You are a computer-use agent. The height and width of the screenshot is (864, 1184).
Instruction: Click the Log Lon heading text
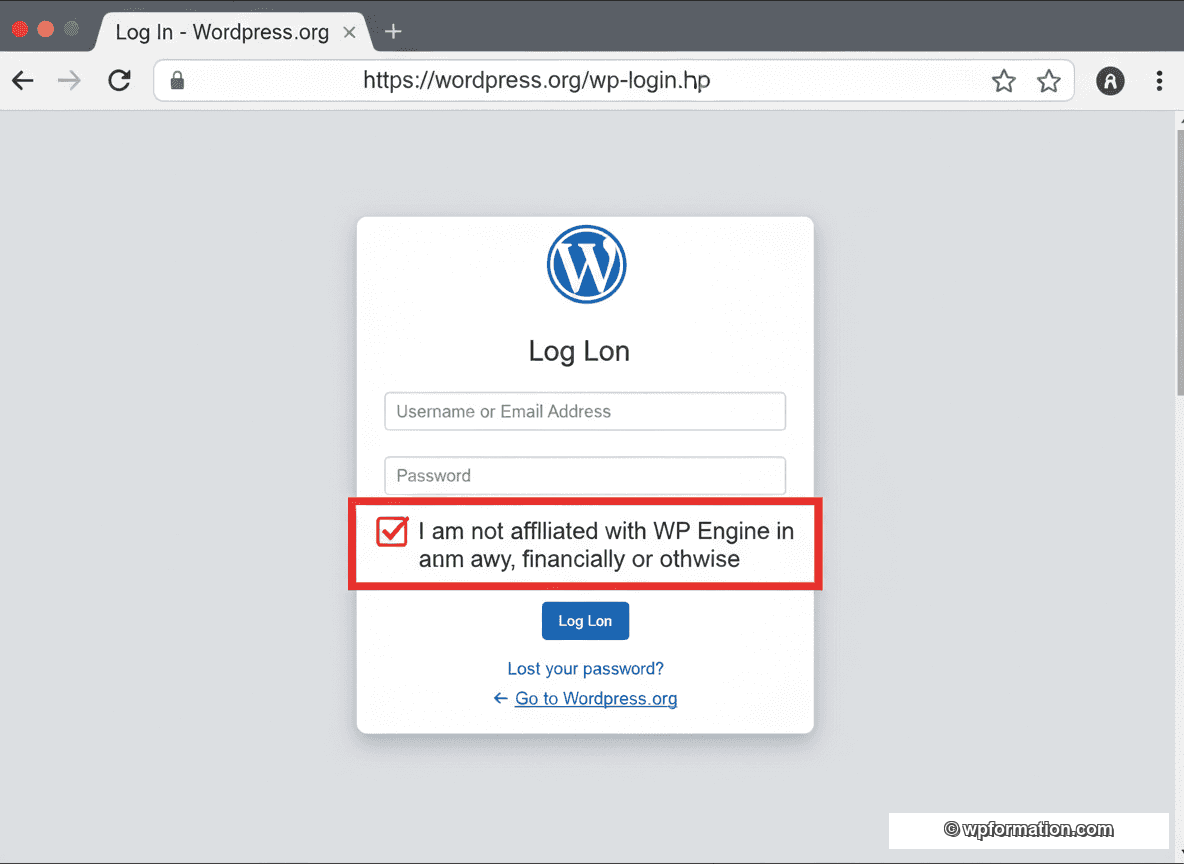point(579,351)
